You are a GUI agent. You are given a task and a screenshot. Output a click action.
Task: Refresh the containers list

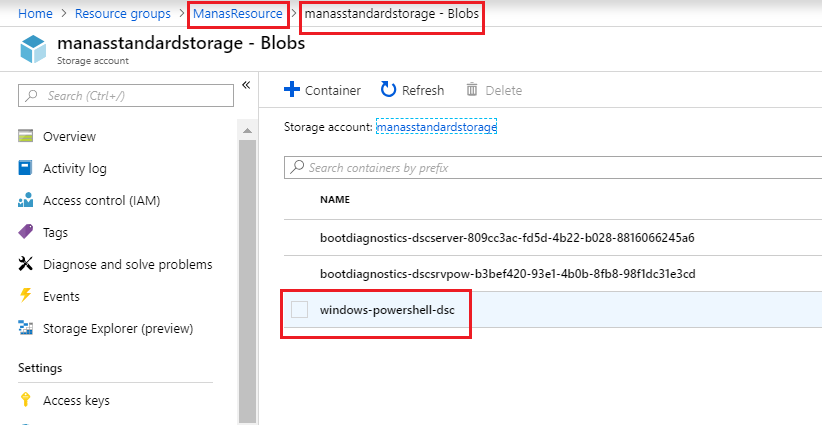tap(412, 90)
